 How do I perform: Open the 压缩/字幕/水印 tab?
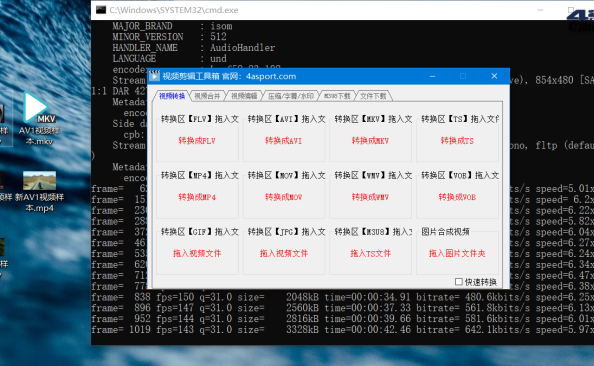291,96
